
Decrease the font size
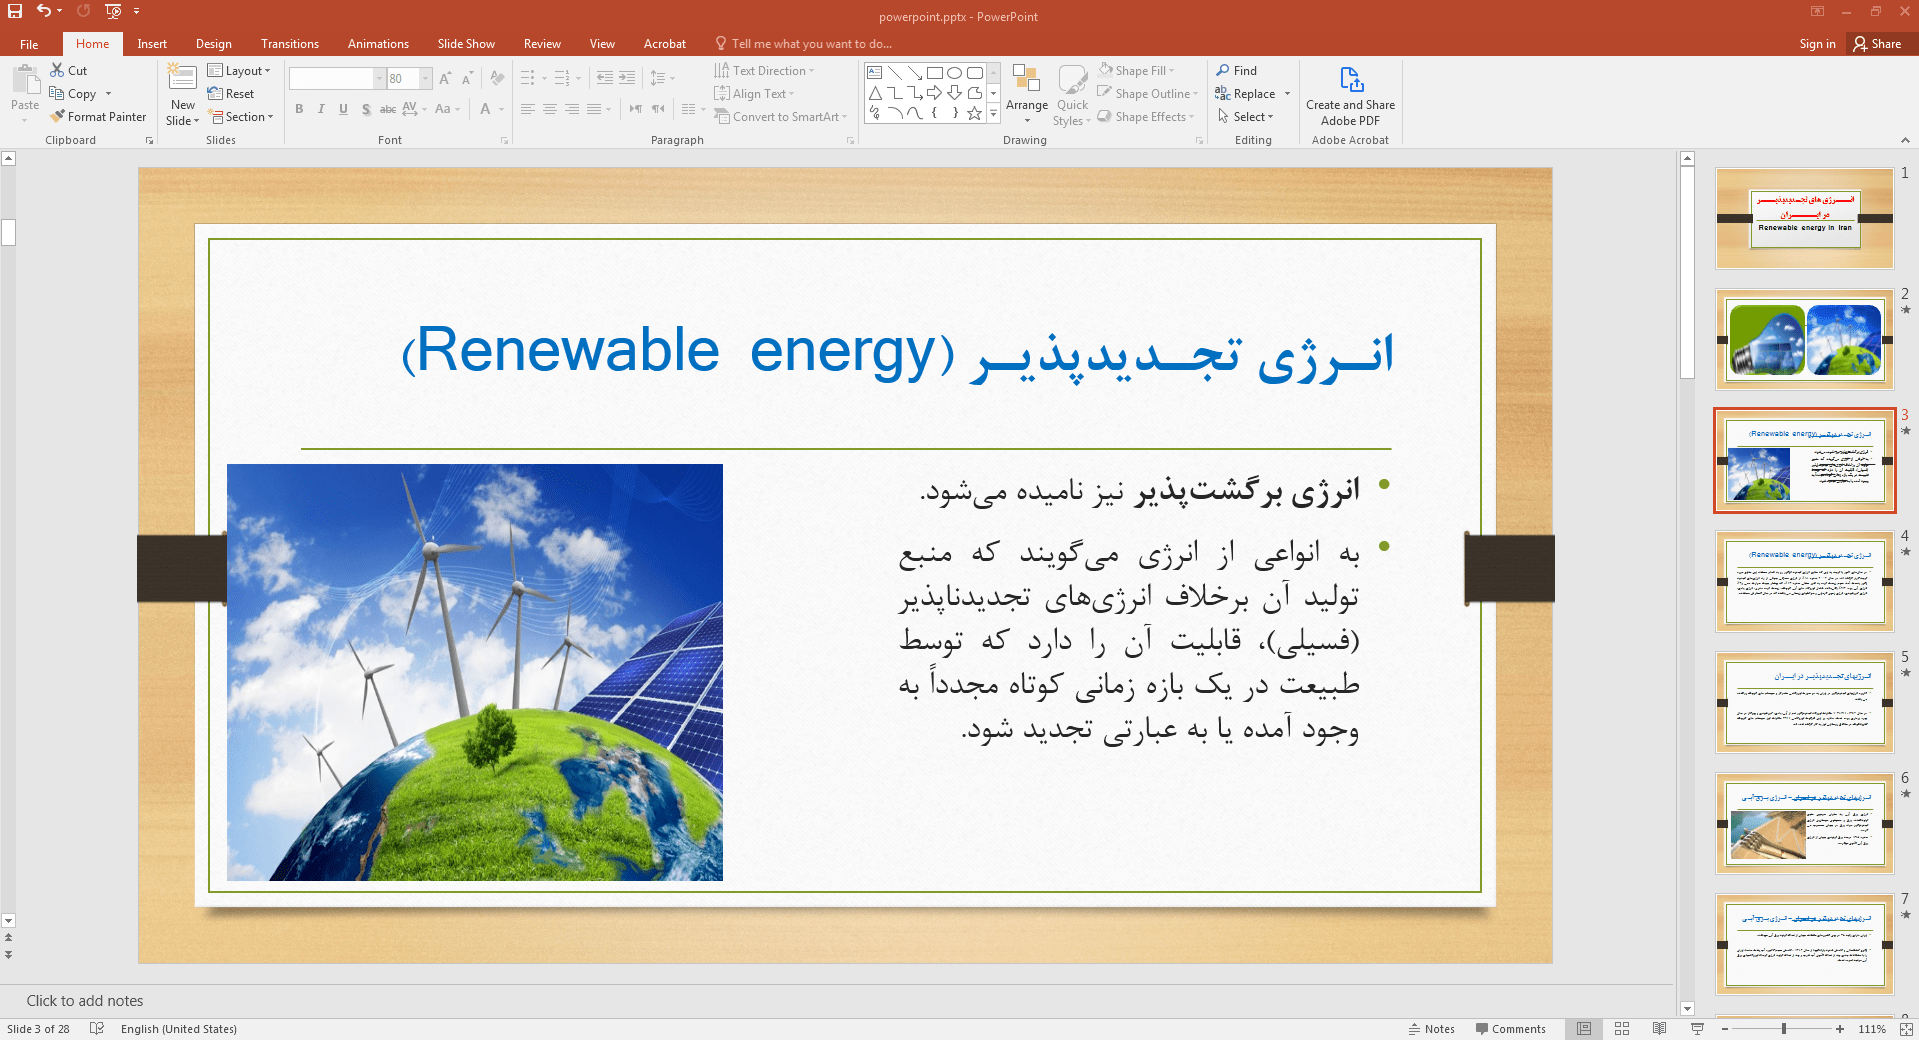click(467, 79)
